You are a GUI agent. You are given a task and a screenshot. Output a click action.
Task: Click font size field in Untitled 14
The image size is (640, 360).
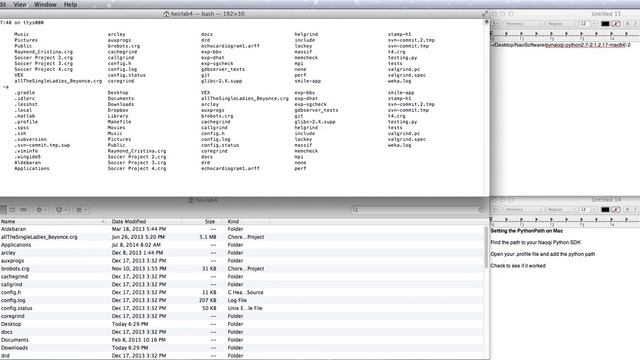(x=584, y=209)
